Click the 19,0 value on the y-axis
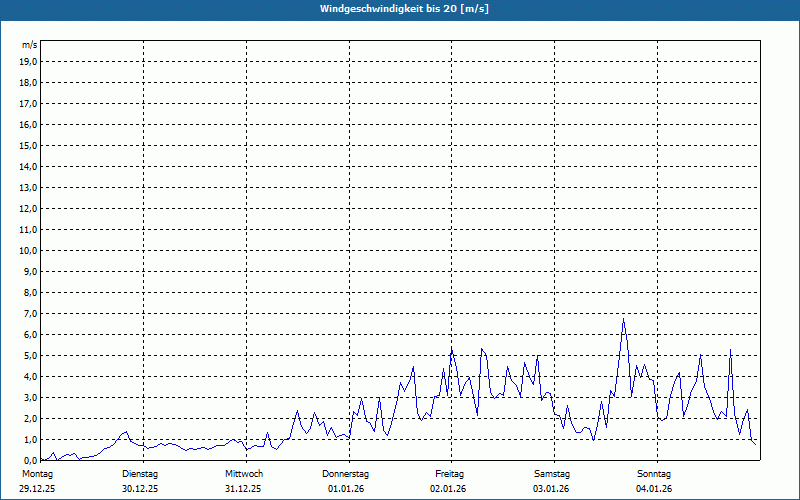800x500 pixels. pyautogui.click(x=29, y=61)
